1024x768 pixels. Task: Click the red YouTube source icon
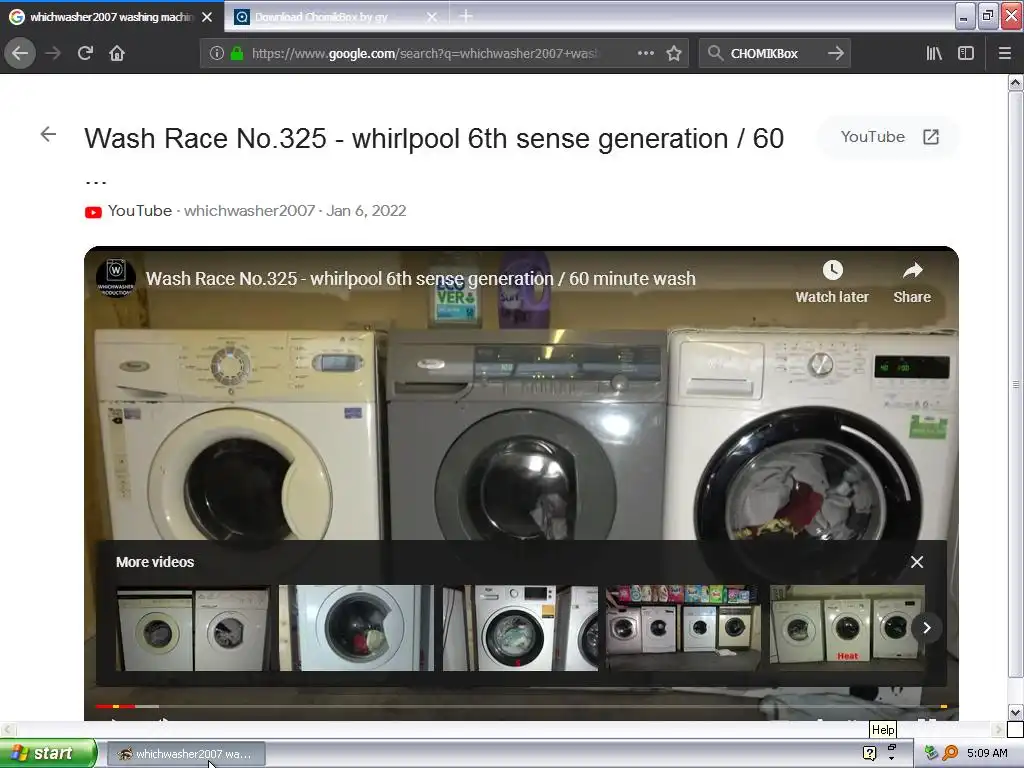pos(93,212)
